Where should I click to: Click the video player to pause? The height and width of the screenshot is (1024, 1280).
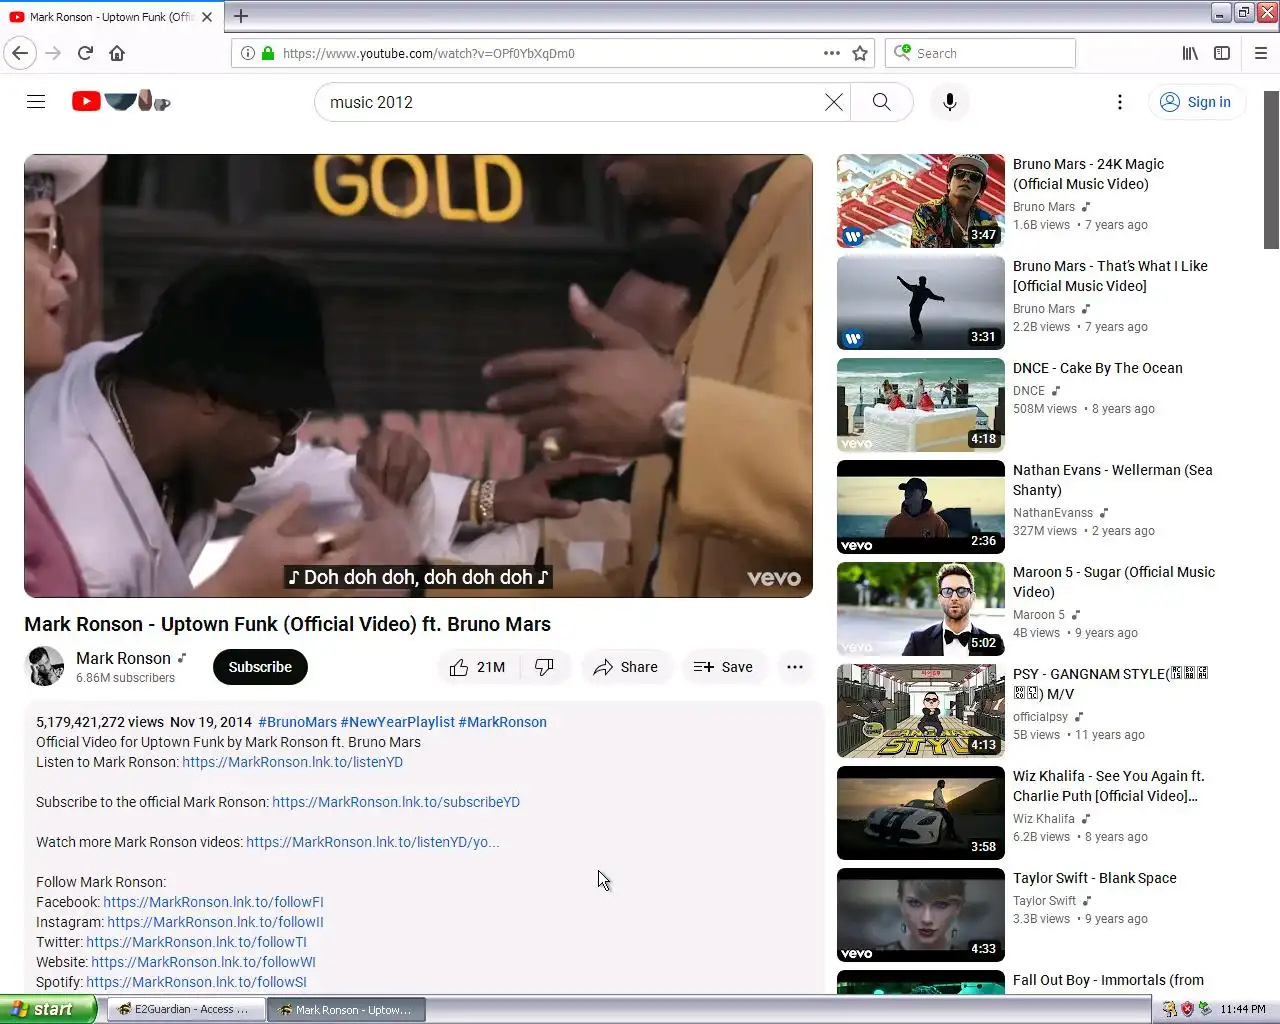418,375
